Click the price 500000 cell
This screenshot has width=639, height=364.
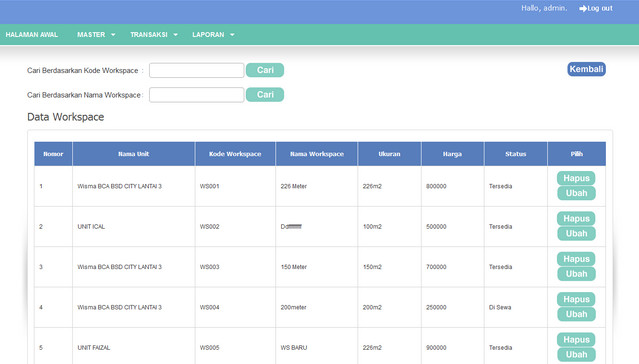tap(452, 227)
